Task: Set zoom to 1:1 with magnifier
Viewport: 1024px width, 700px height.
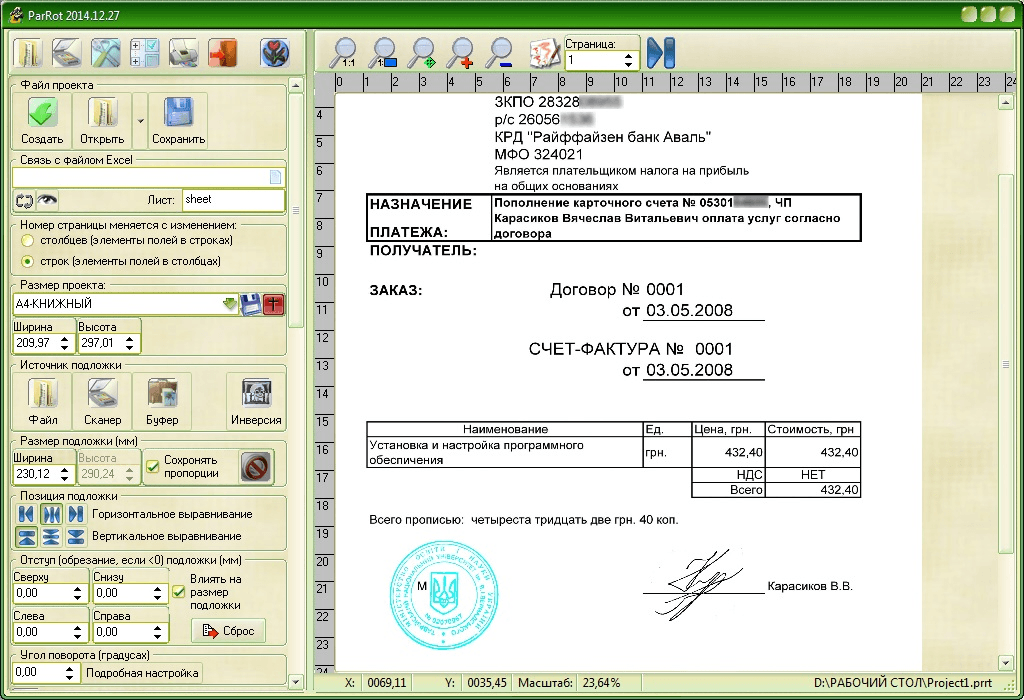Action: (344, 53)
